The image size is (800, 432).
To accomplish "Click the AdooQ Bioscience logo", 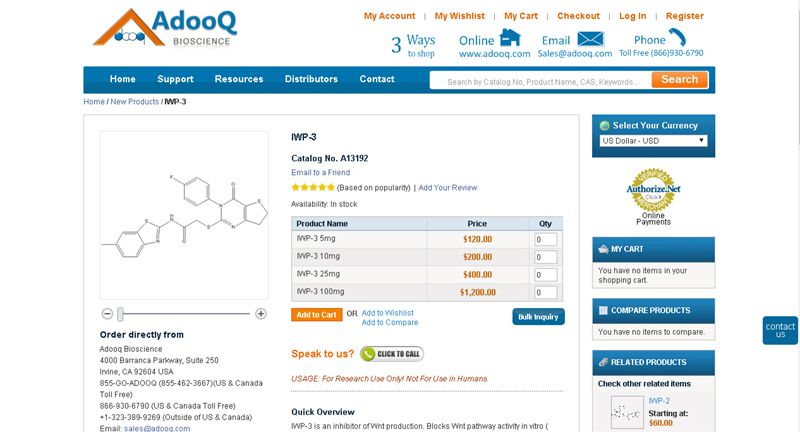I will (x=165, y=29).
